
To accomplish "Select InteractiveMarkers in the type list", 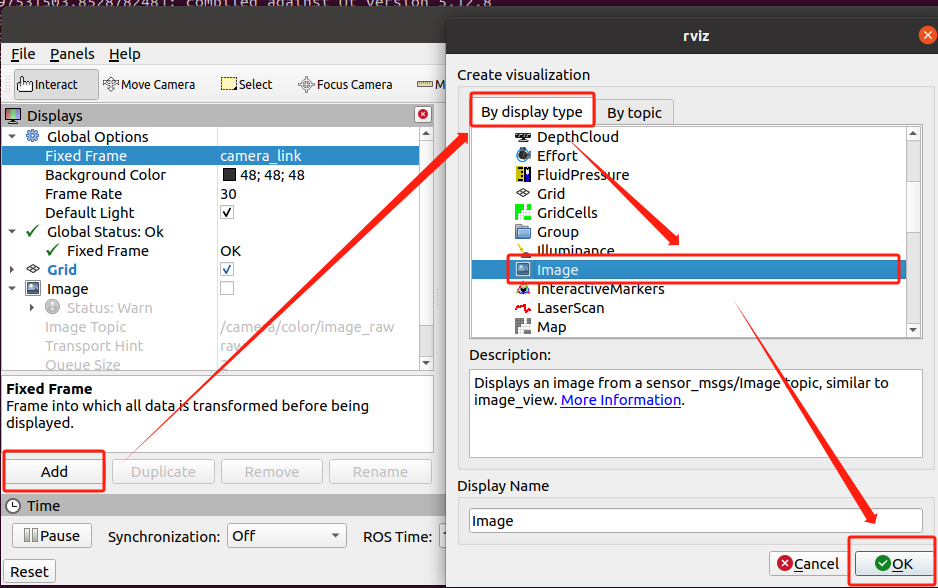I will (x=601, y=289).
